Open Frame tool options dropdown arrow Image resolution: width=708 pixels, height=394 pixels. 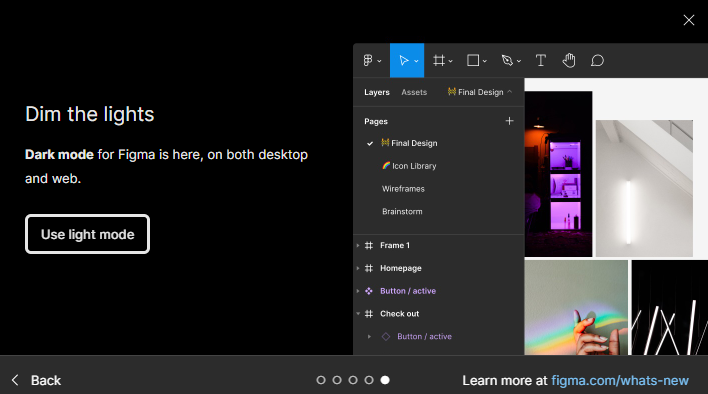[x=450, y=61]
